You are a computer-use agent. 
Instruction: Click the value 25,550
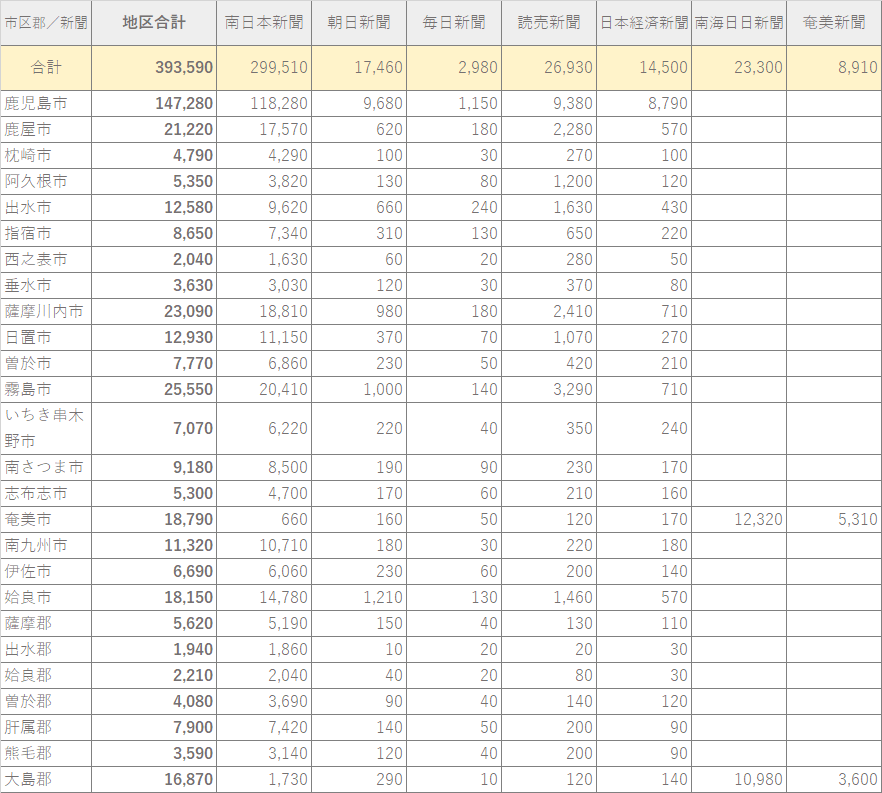click(x=189, y=389)
